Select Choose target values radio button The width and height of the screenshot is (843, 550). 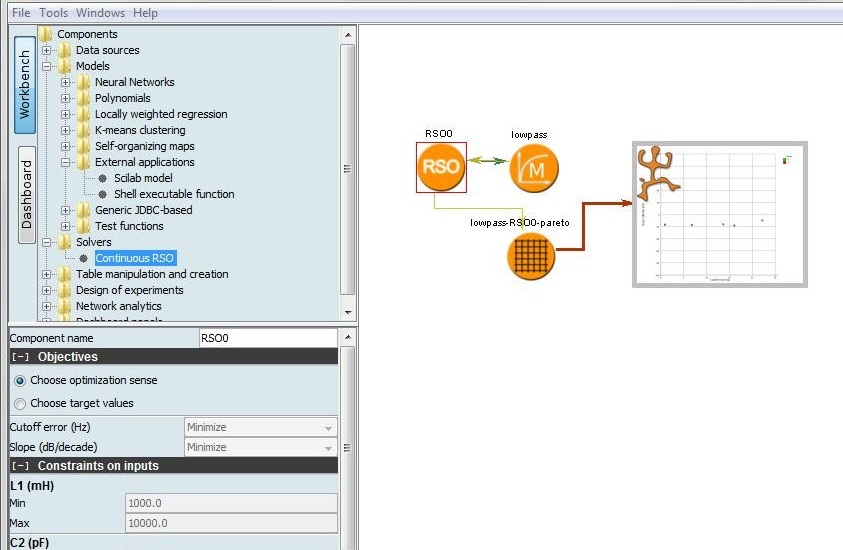pos(20,404)
